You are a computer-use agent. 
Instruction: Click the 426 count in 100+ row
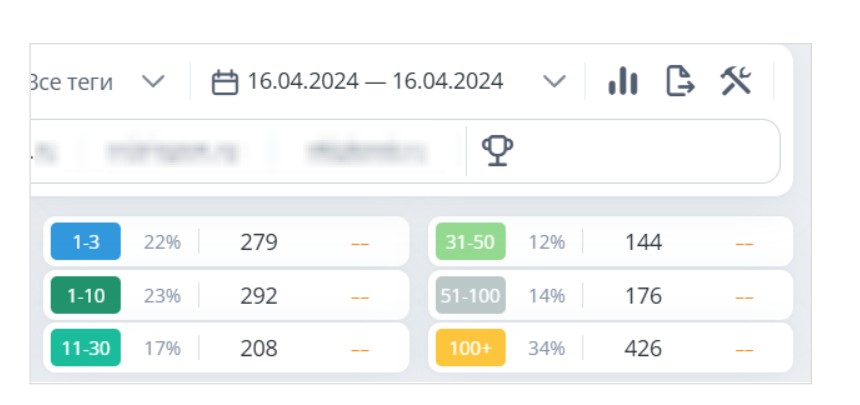point(643,348)
